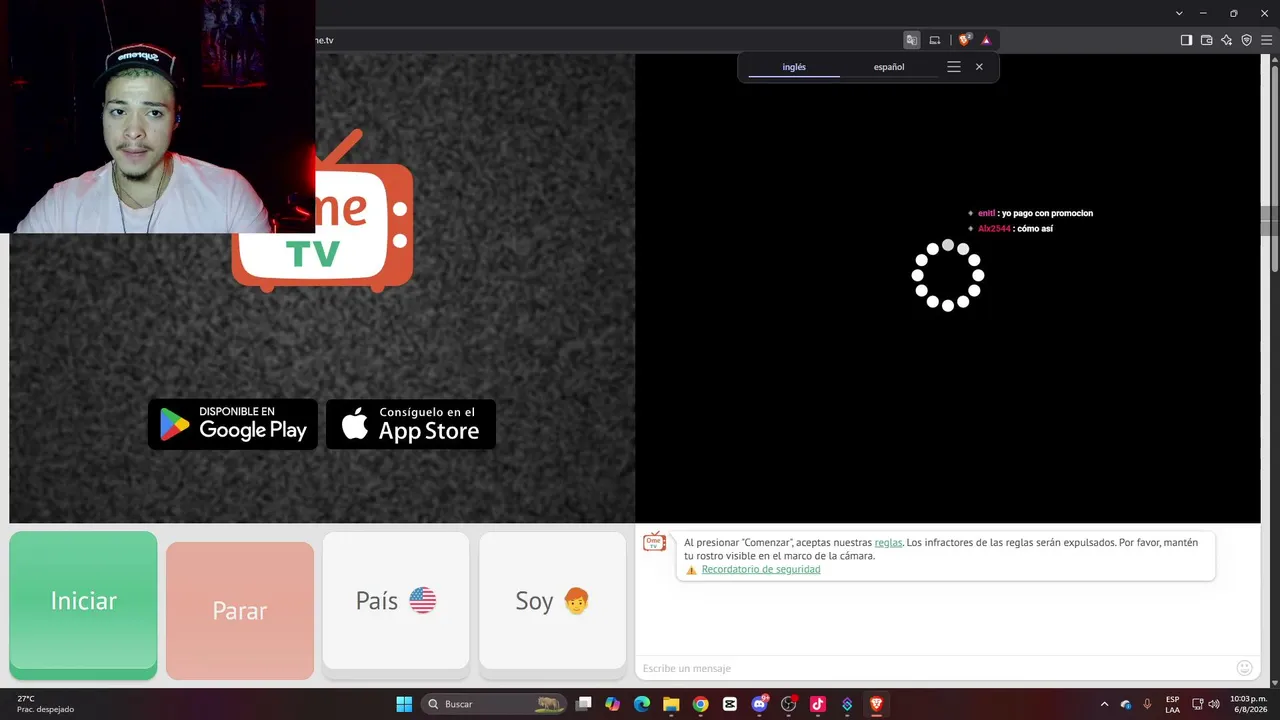Click the Parar button

pos(240,611)
